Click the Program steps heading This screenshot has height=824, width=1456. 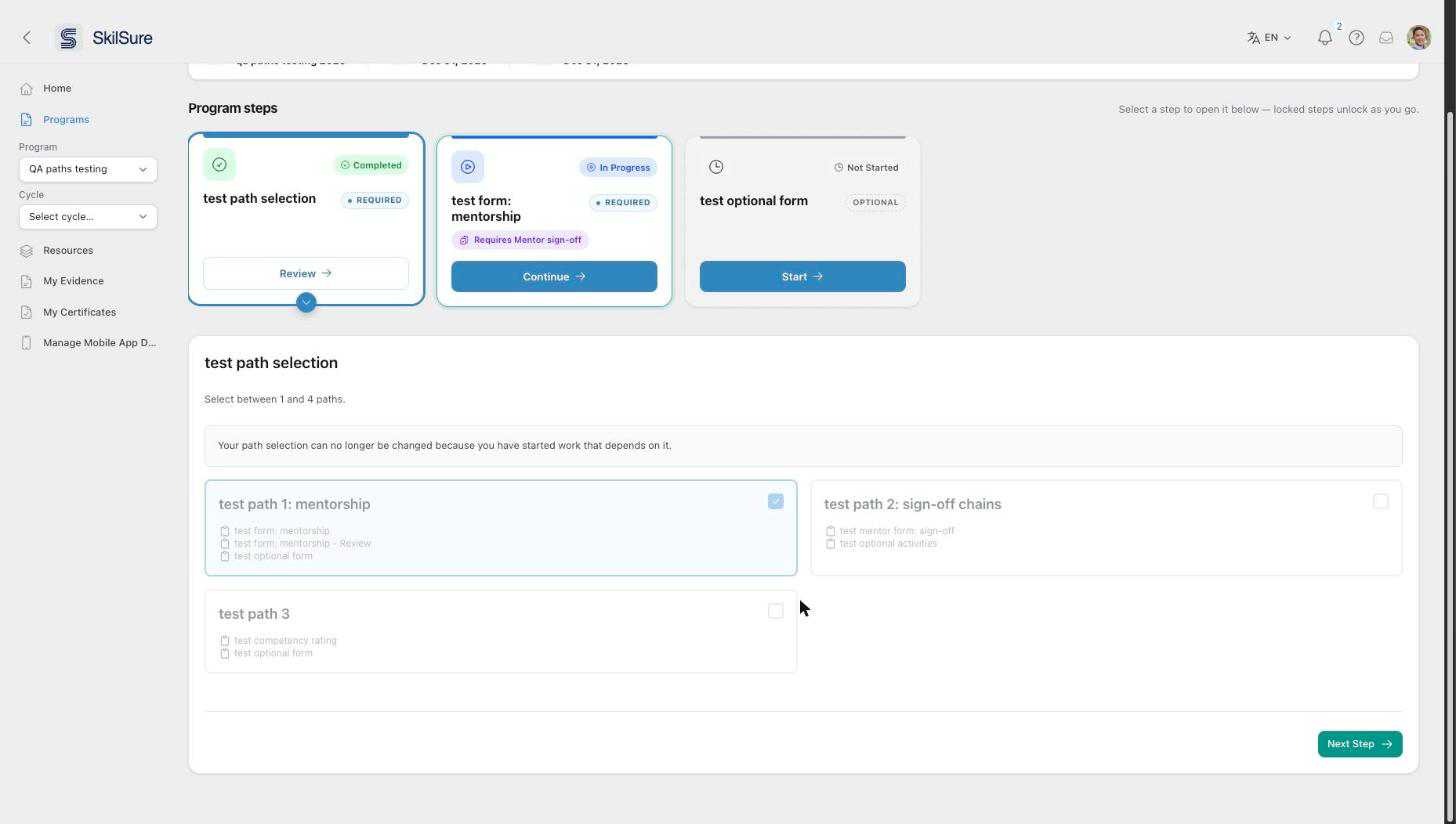tap(233, 108)
